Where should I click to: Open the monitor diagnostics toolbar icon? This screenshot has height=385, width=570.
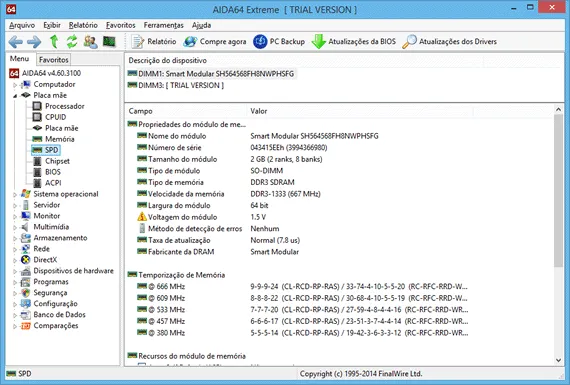tap(109, 41)
